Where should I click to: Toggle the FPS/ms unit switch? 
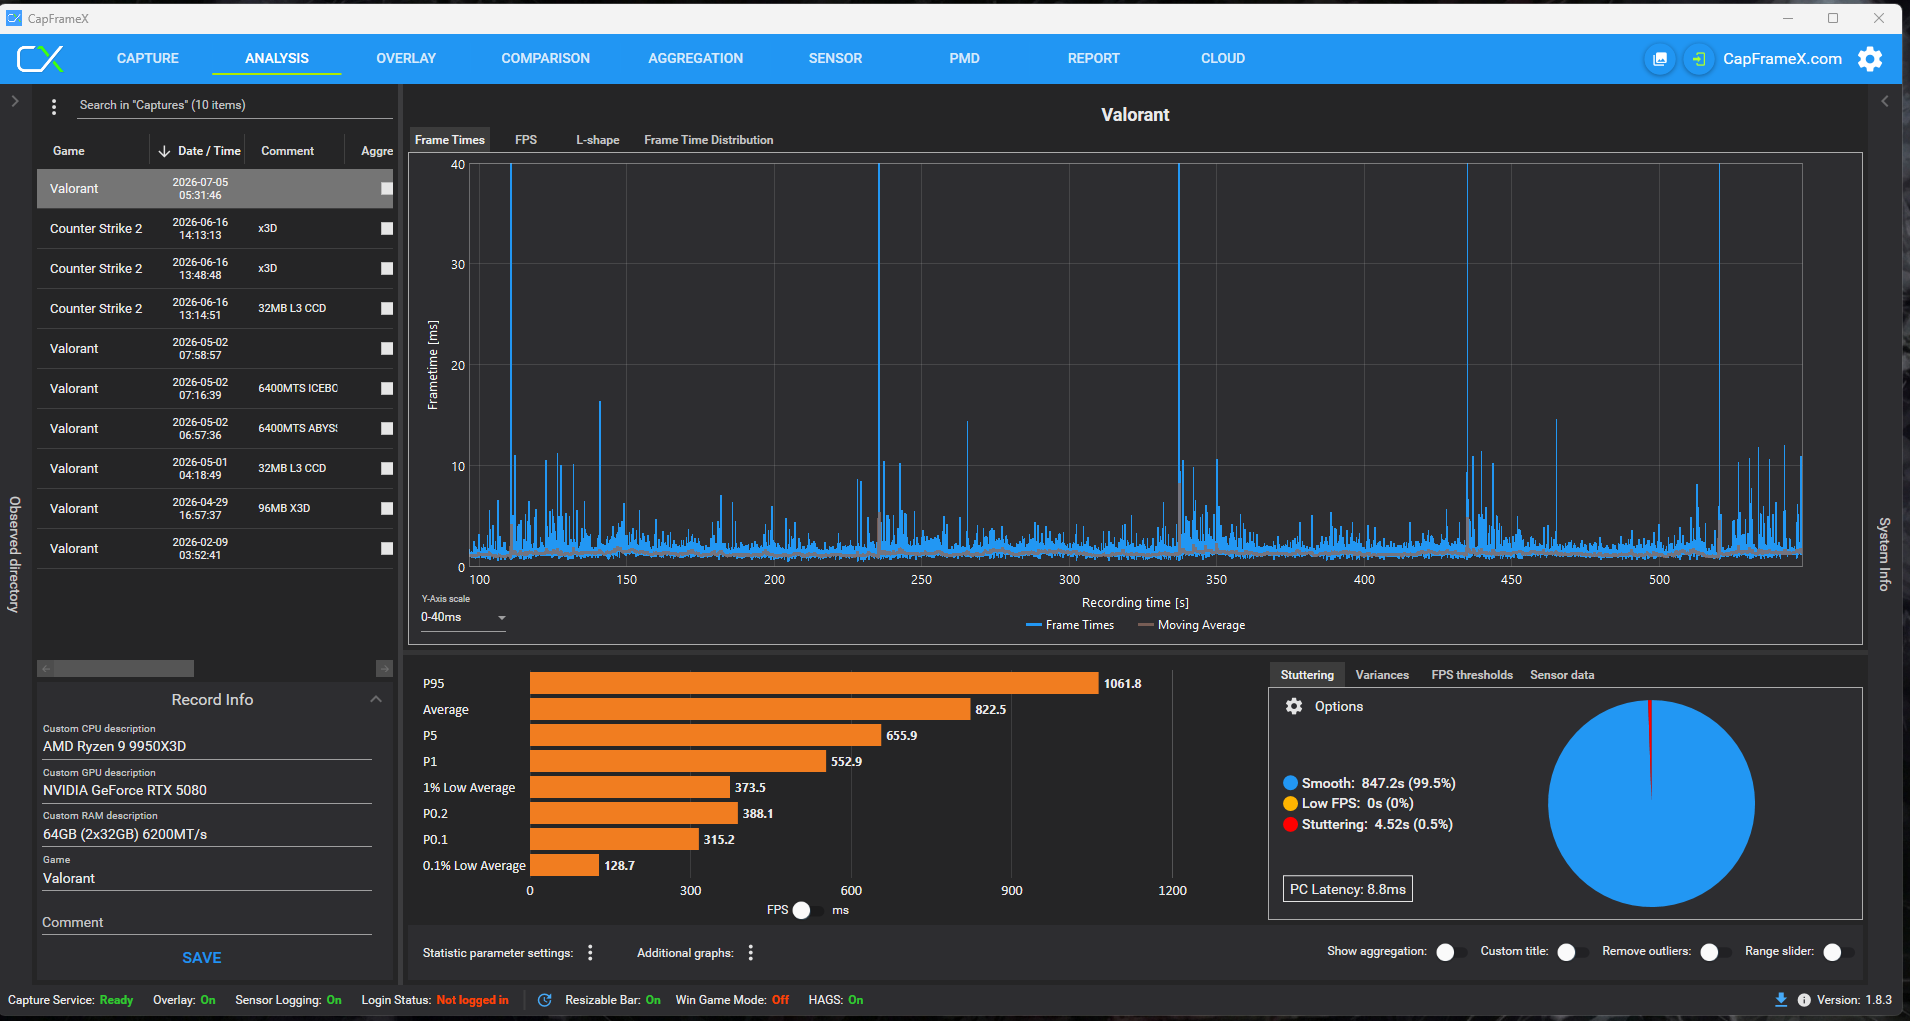pyautogui.click(x=807, y=910)
